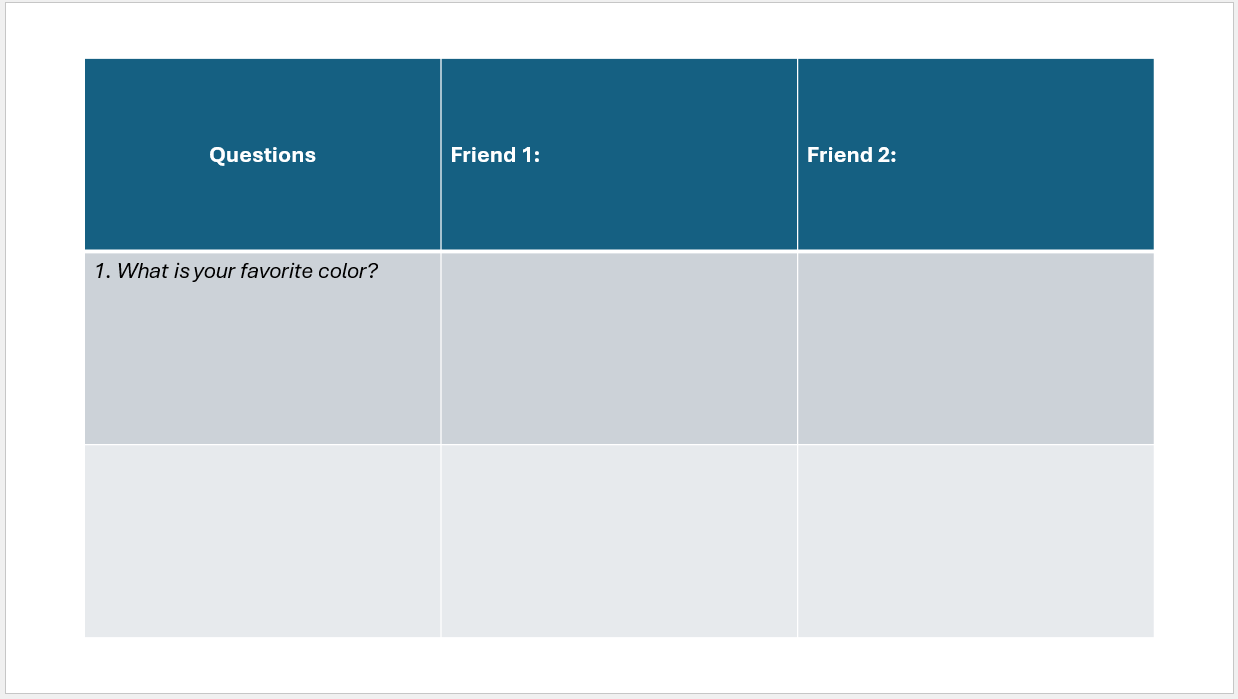
Task: Select Friend 1's favorite color answer cell
Action: click(x=619, y=348)
